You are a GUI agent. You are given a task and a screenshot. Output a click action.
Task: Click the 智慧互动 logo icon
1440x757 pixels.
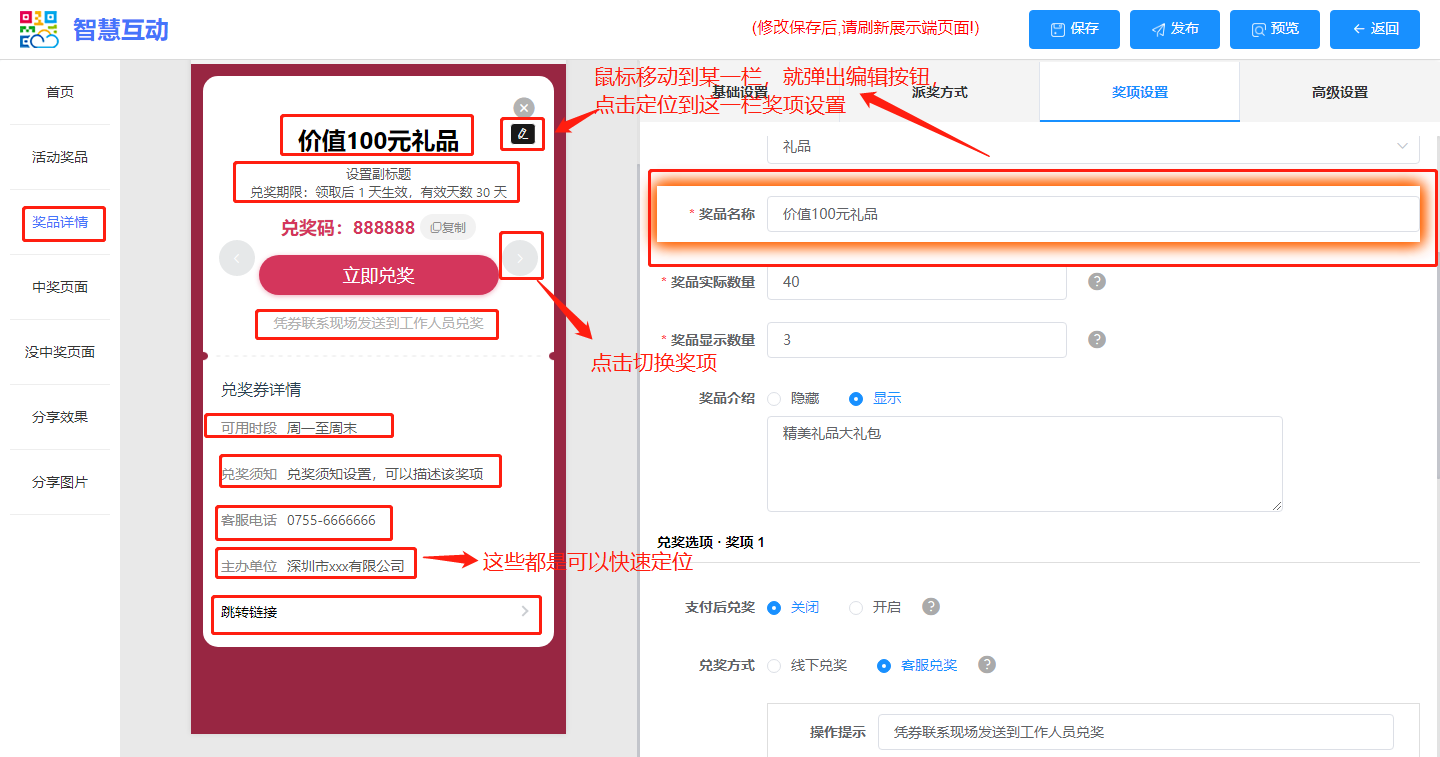pos(39,29)
